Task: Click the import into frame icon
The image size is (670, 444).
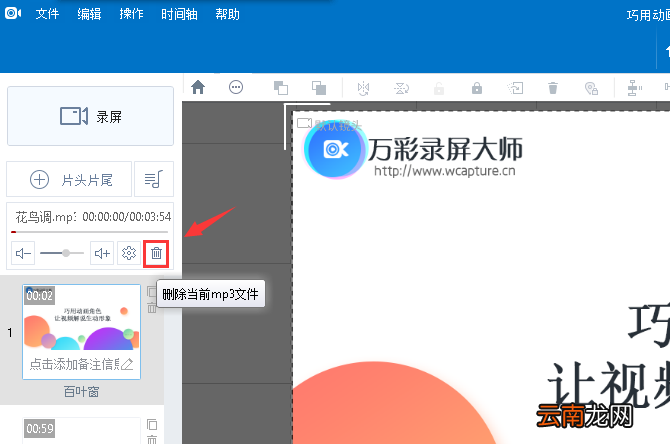Action: pyautogui.click(x=515, y=88)
